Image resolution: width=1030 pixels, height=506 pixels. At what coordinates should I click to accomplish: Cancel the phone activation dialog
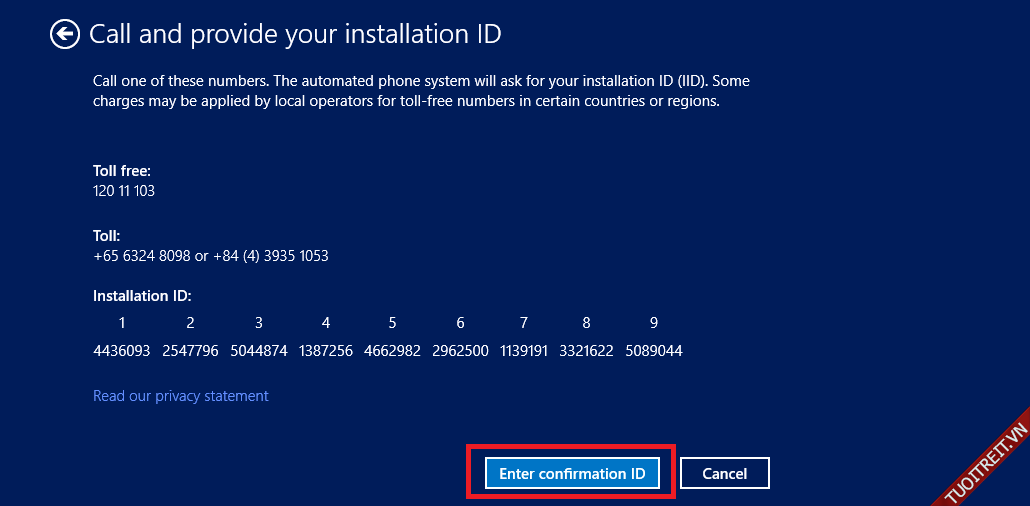click(x=724, y=473)
